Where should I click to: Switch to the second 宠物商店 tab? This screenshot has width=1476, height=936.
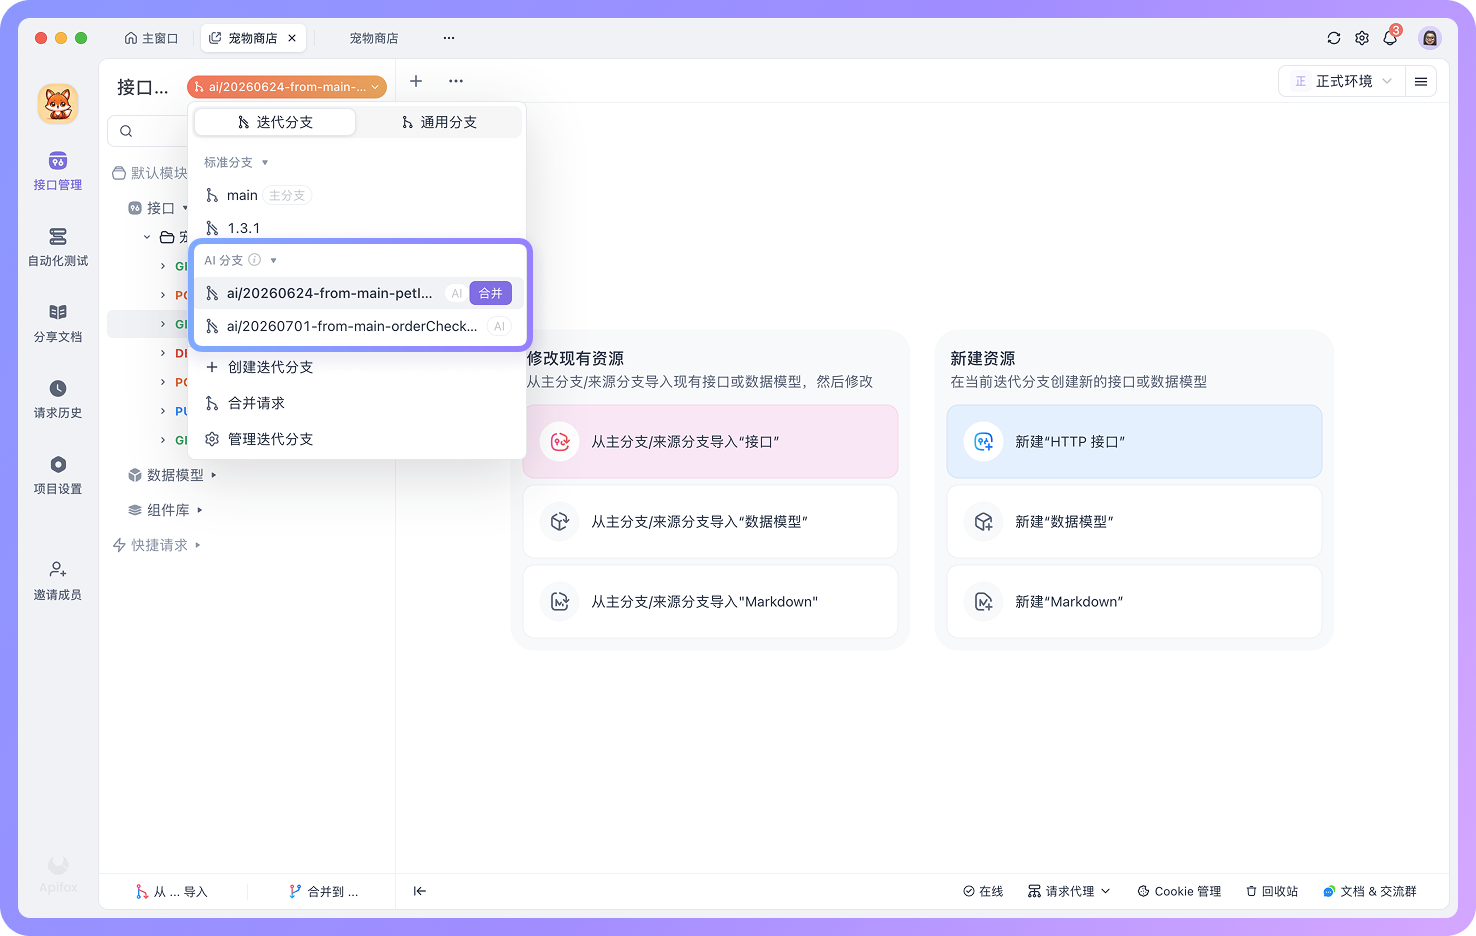373,38
